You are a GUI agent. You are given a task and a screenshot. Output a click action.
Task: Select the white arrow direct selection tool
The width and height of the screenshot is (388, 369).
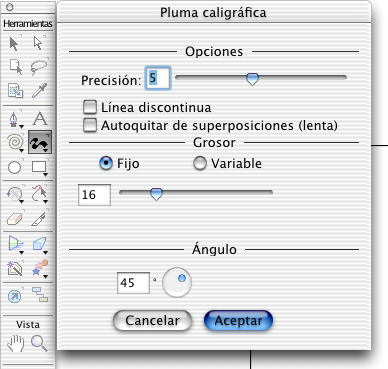click(x=38, y=43)
